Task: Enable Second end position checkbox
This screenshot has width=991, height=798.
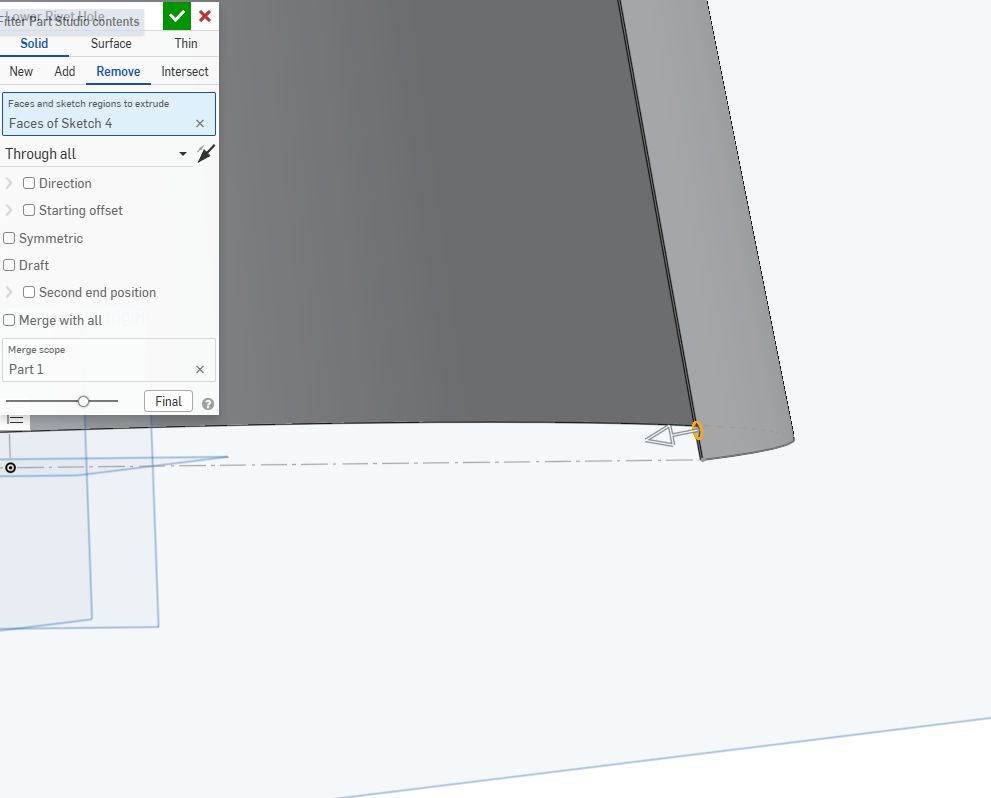Action: [x=29, y=293]
